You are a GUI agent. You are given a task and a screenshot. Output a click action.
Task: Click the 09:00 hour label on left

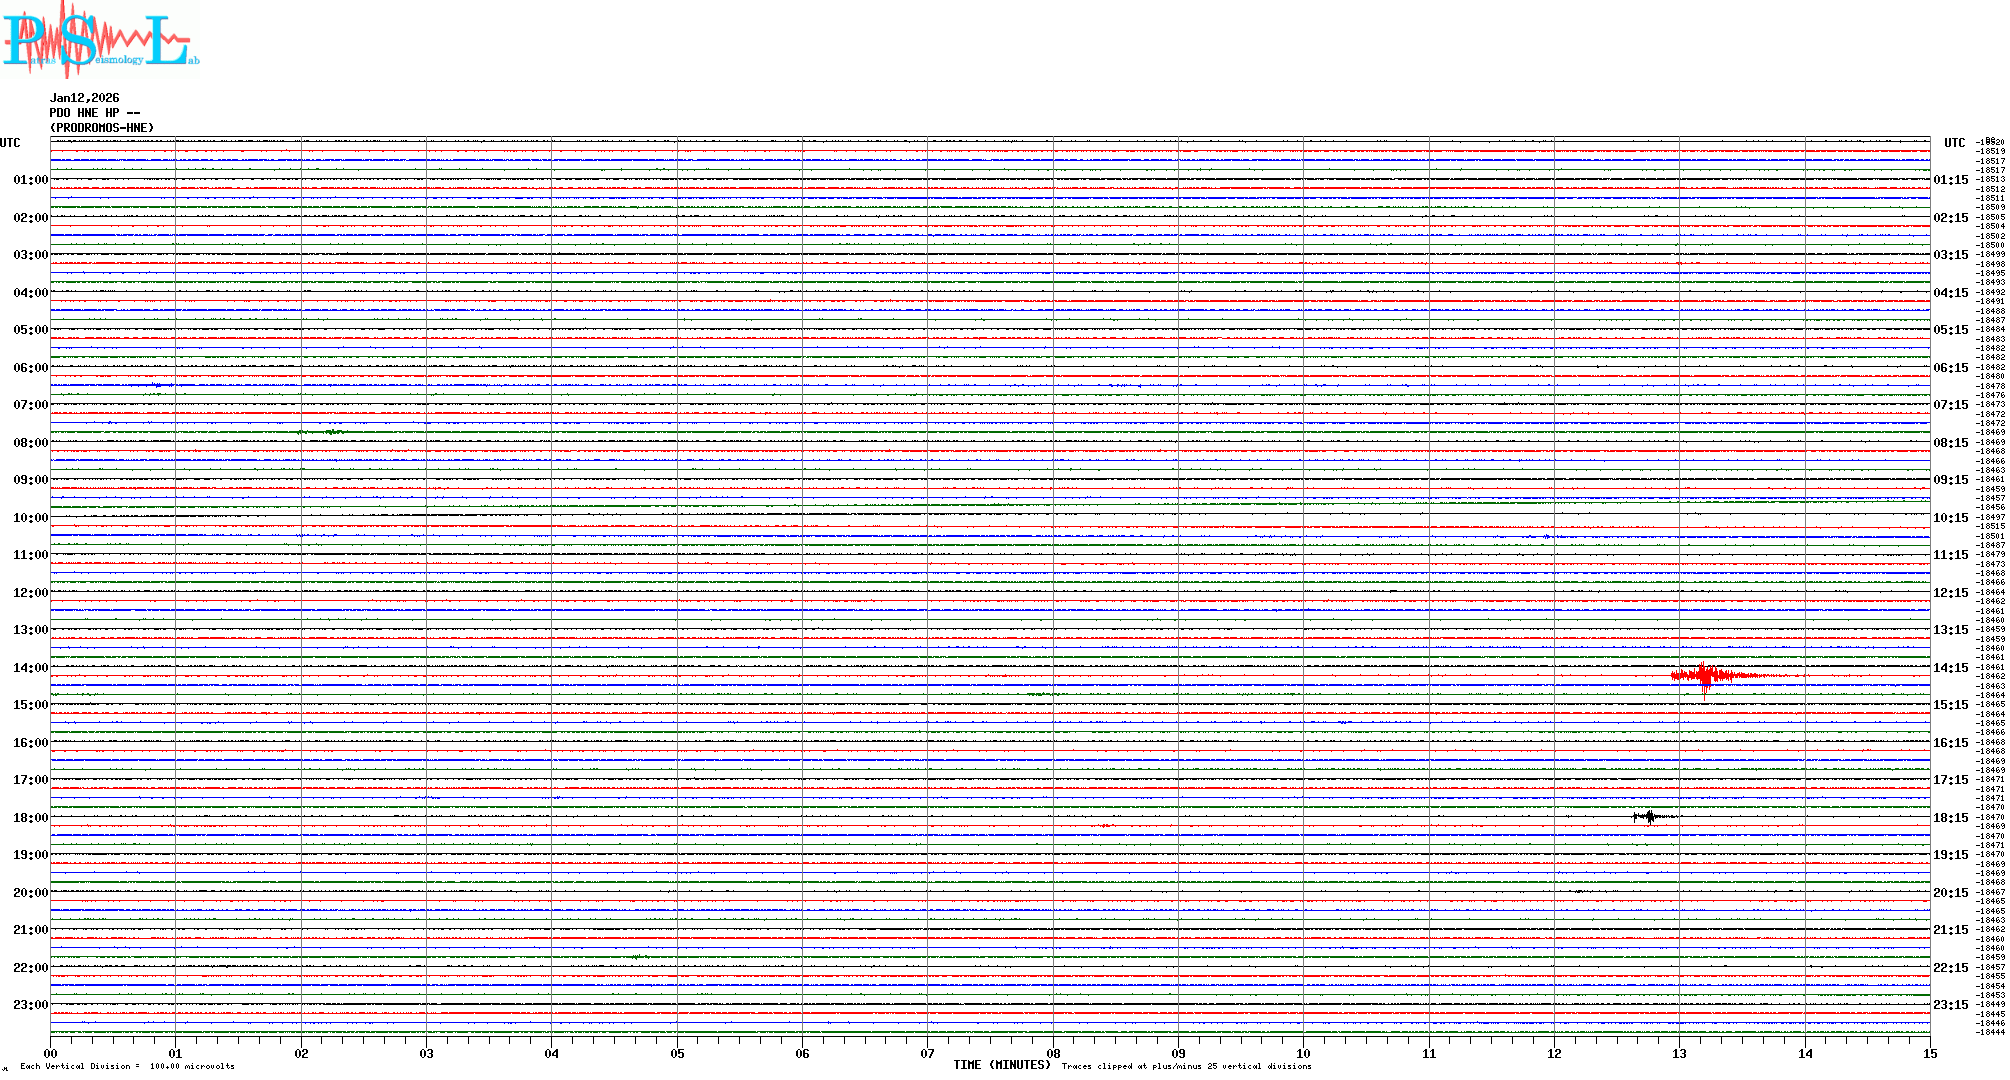click(30, 480)
